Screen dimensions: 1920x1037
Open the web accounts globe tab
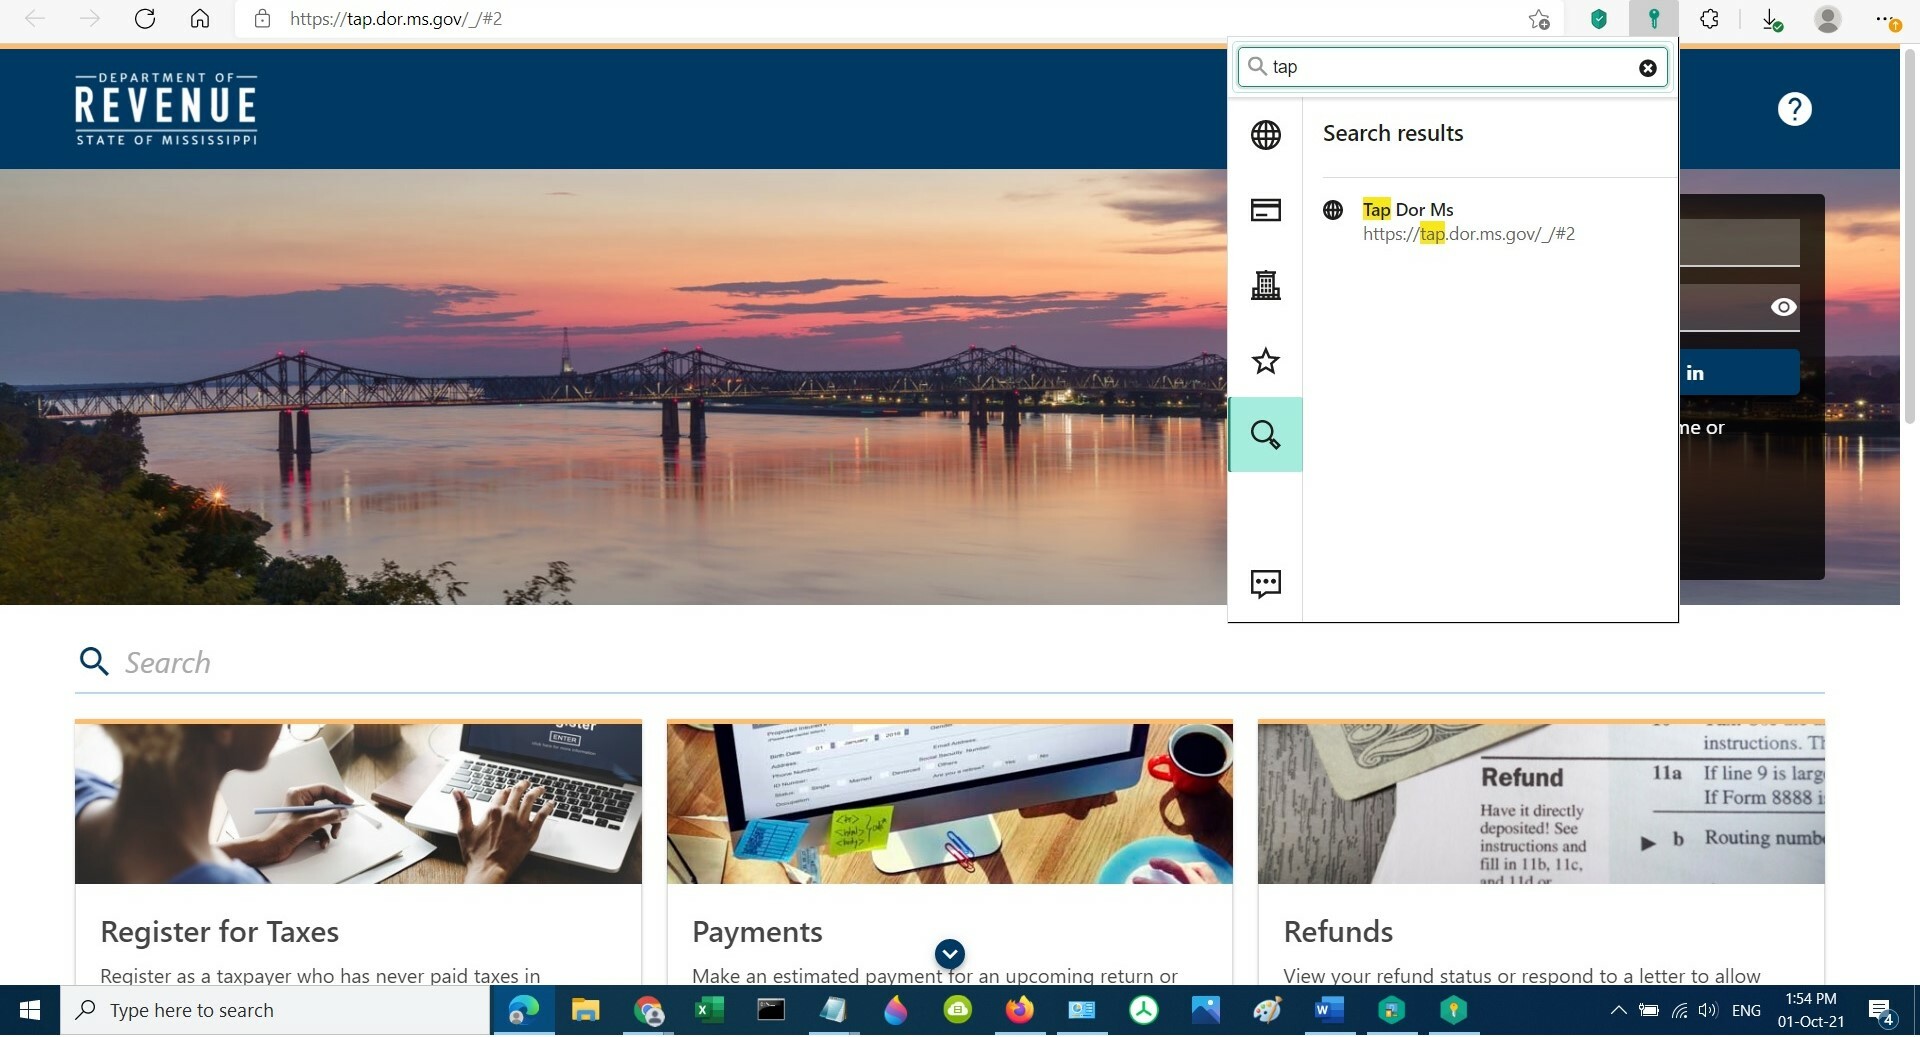[x=1266, y=135]
